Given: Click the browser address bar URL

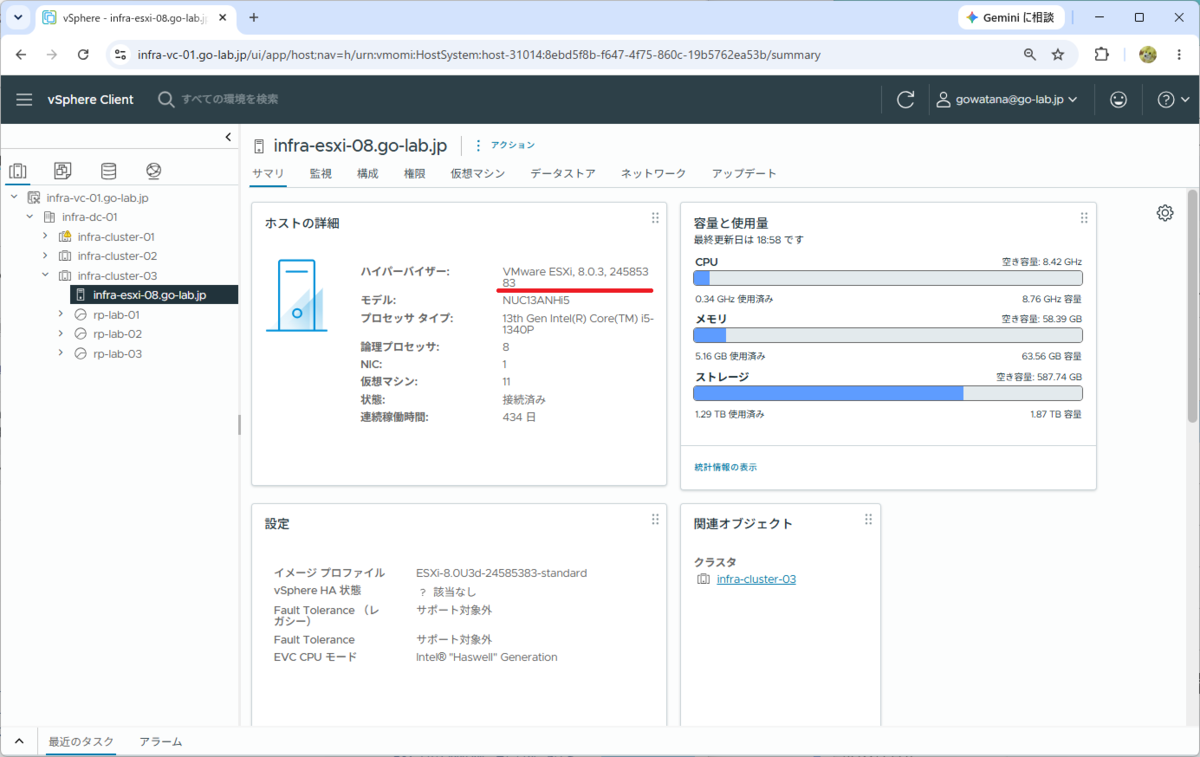Looking at the screenshot, I should [478, 55].
